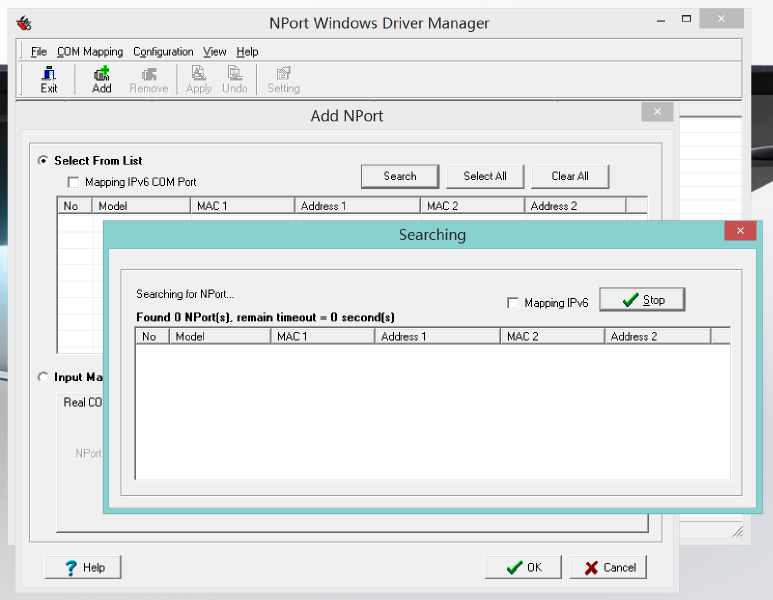Screen dimensions: 773x600
Task: Click the Clear All button
Action: coord(570,176)
